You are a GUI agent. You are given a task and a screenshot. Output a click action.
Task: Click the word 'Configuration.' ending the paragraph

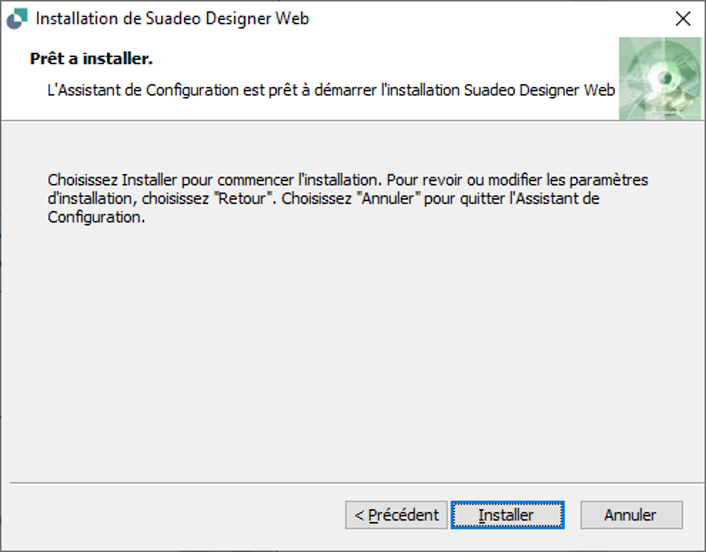96,217
